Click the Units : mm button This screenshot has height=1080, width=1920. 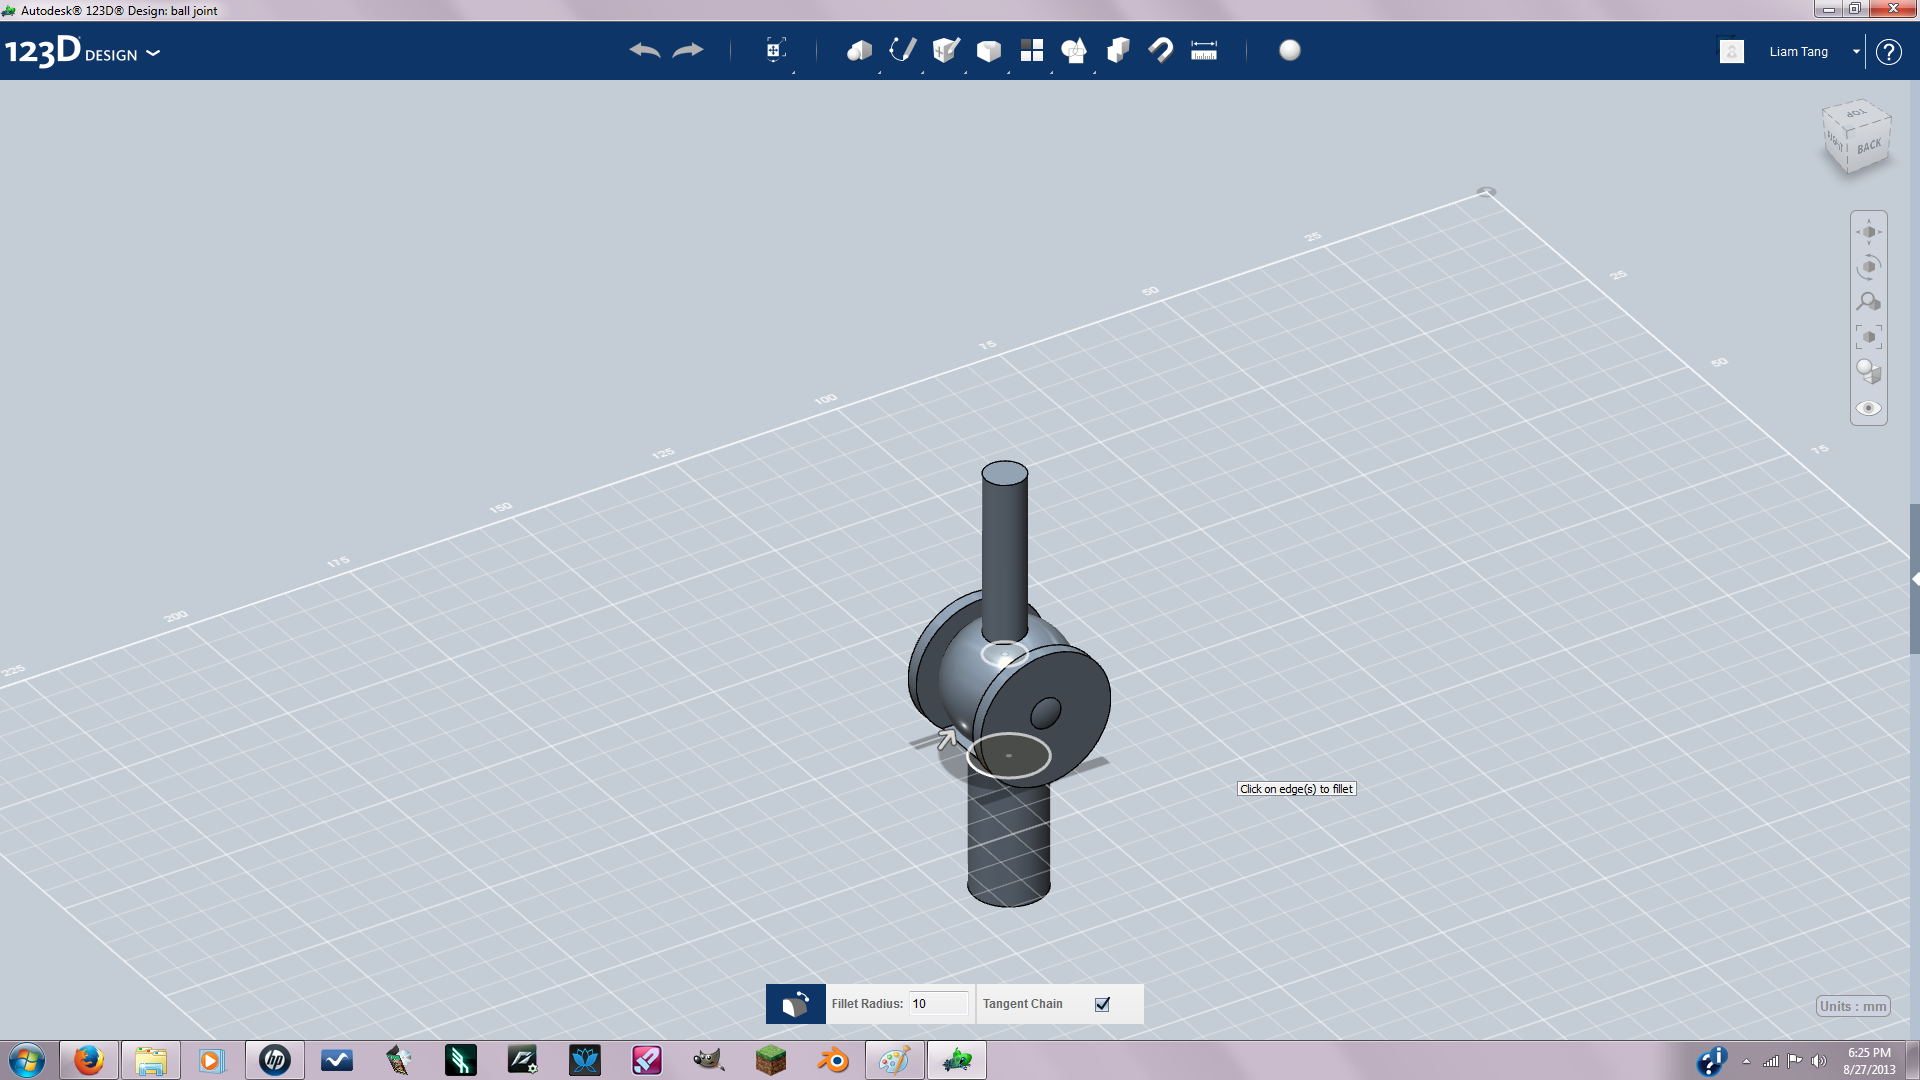point(1853,1006)
